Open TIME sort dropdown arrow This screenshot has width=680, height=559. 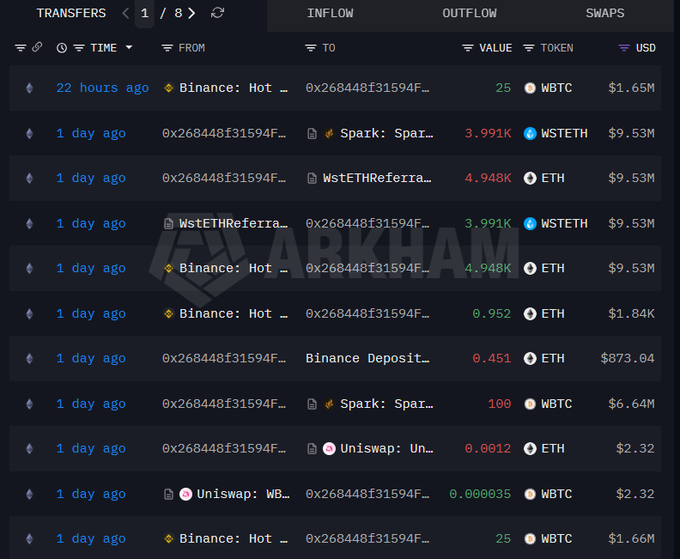click(x=129, y=47)
